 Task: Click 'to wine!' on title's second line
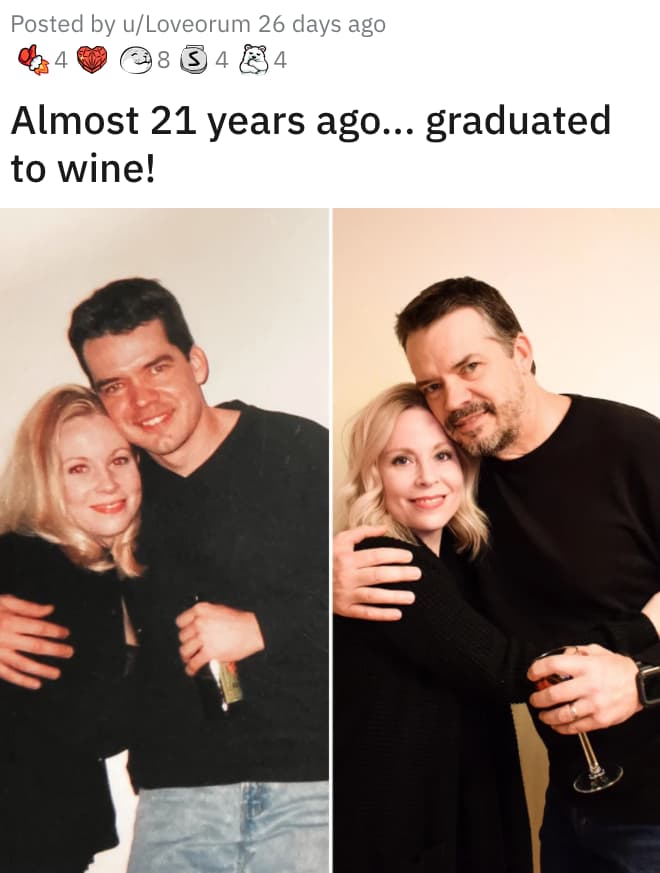83,169
